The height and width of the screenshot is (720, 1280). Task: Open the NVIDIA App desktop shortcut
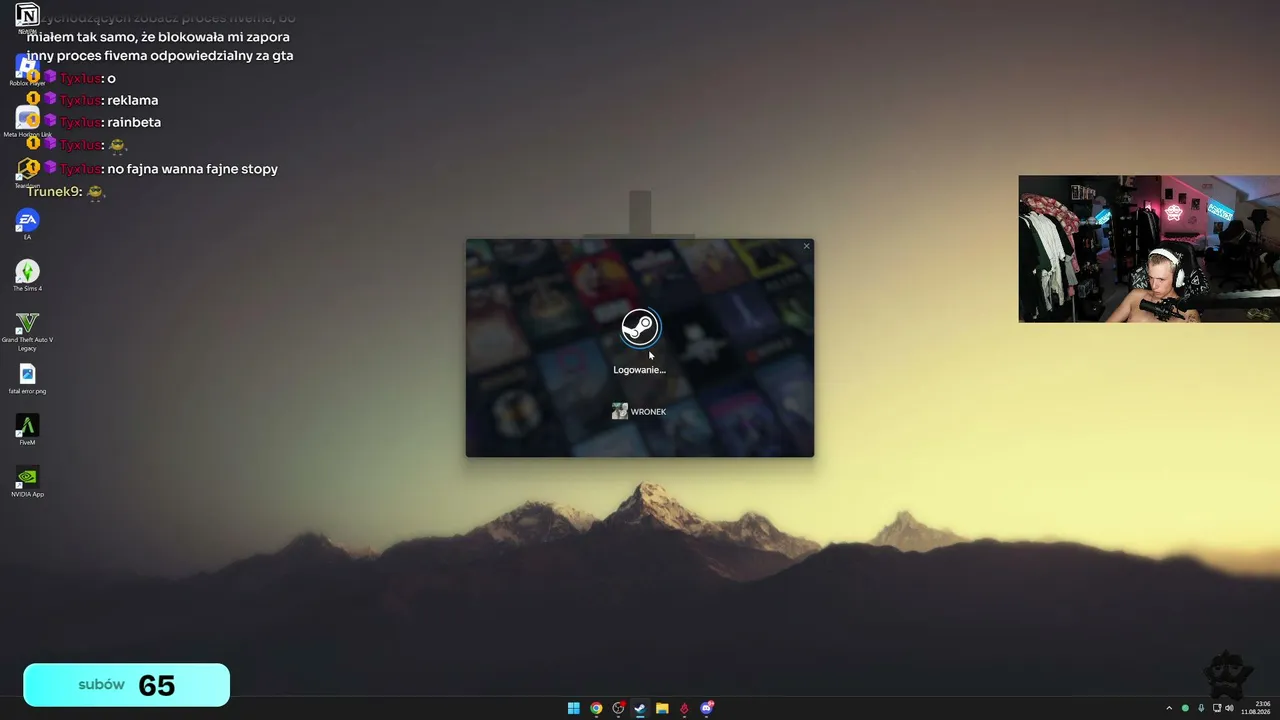tap(27, 482)
